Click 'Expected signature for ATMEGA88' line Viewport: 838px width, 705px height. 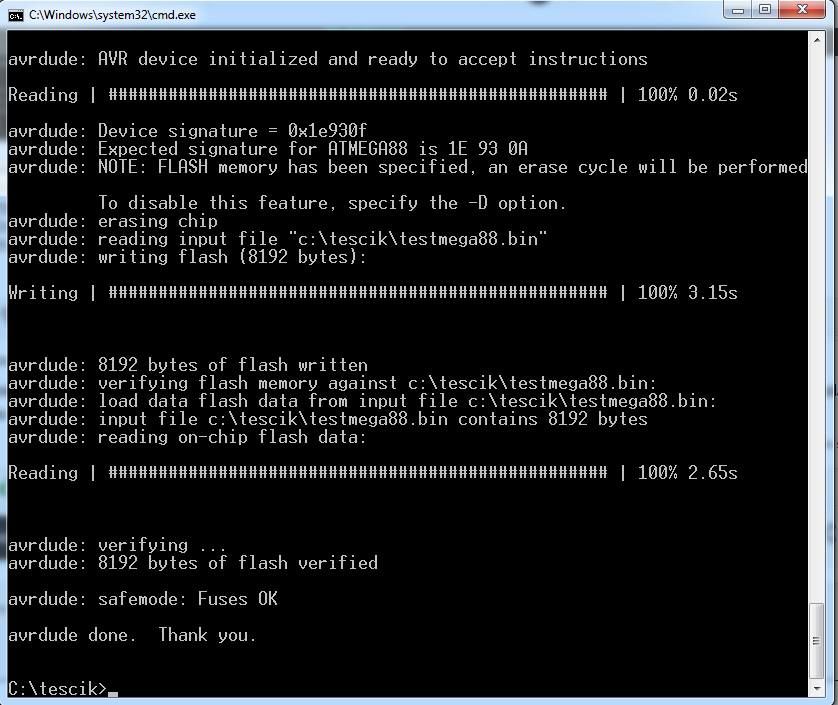click(268, 149)
